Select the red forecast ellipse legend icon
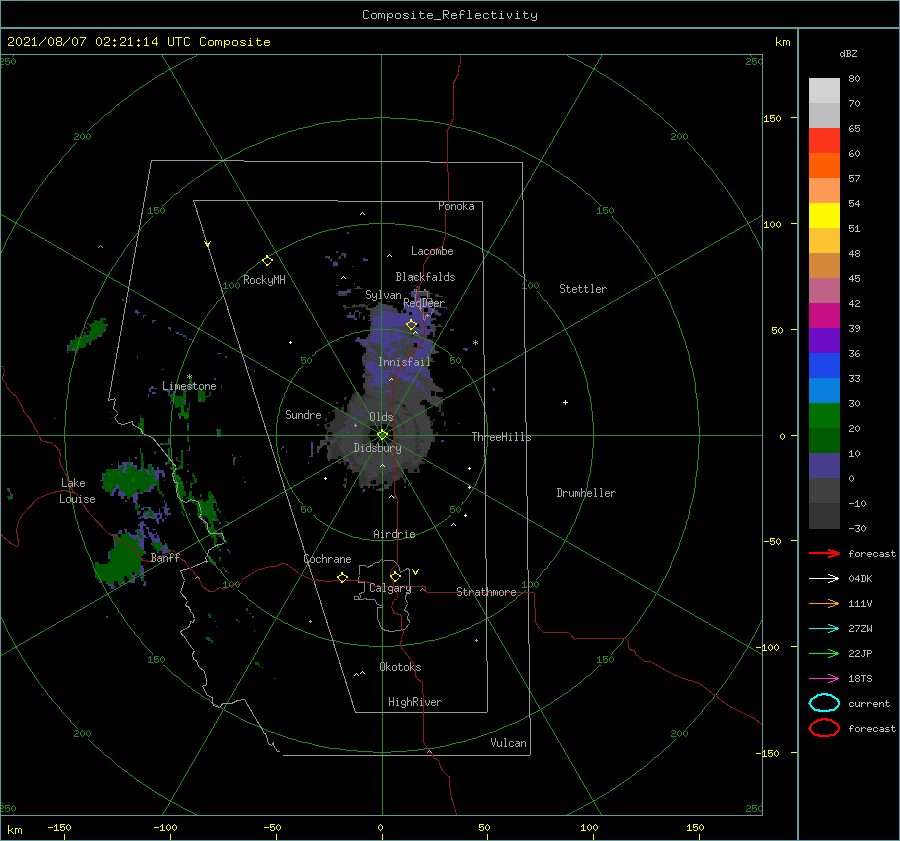 point(824,728)
